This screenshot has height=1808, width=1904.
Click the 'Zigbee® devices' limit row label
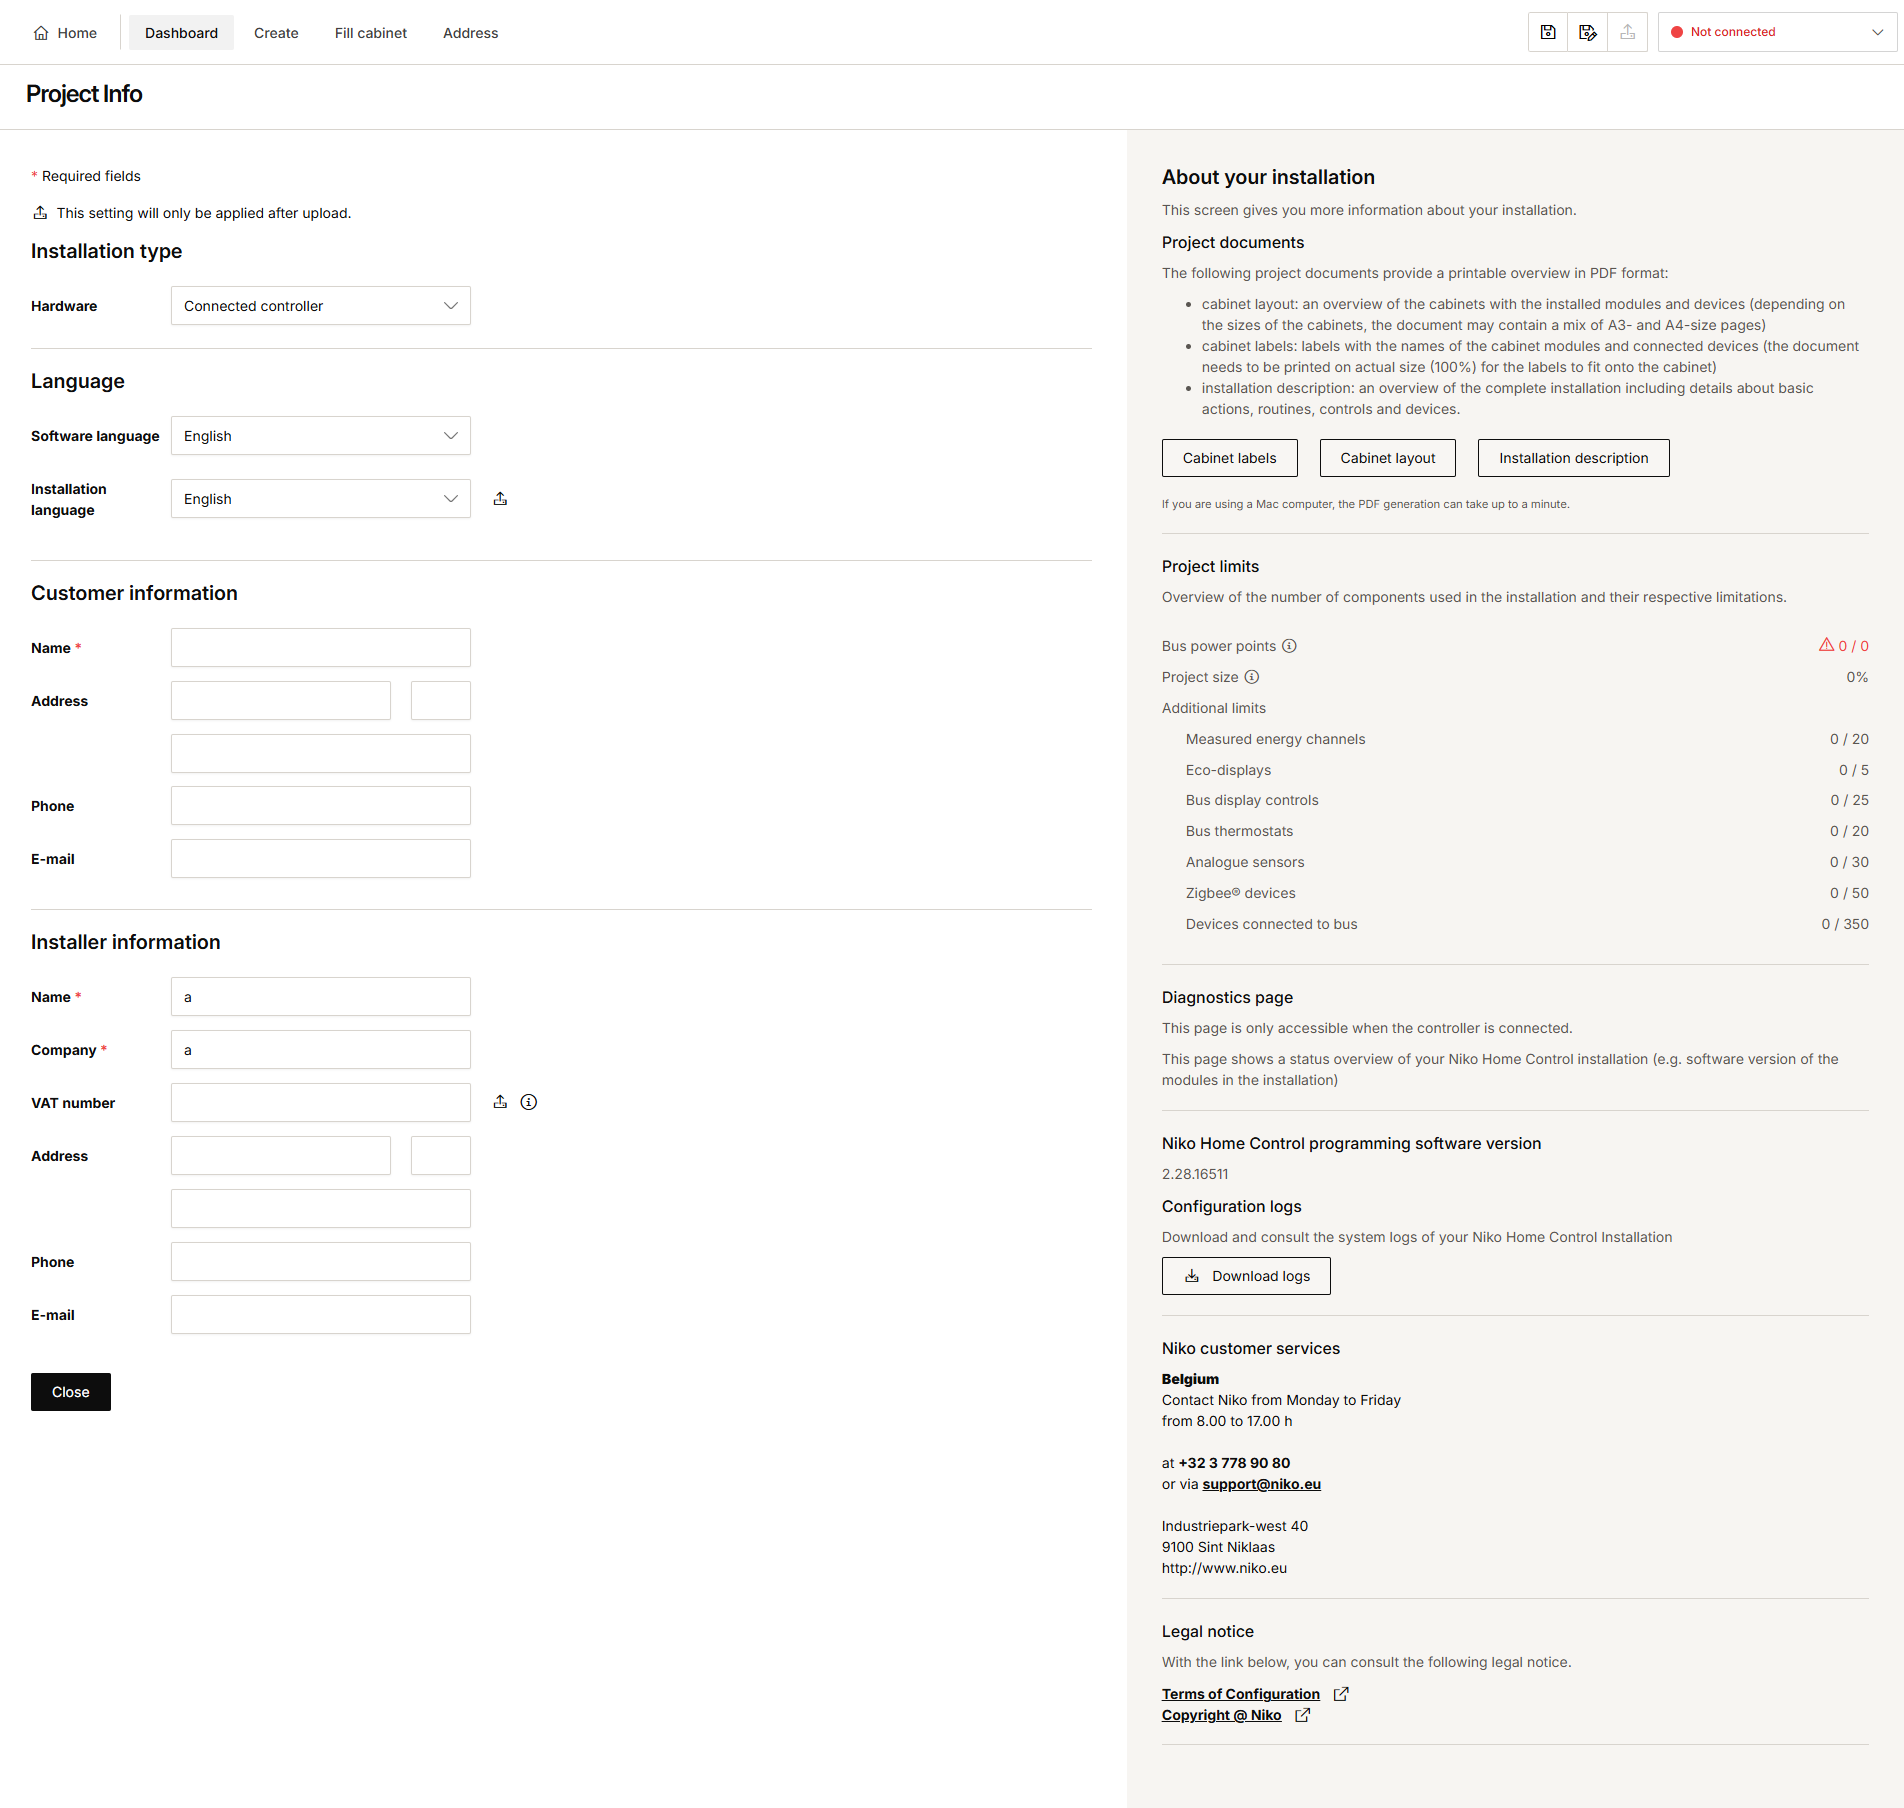coord(1241,893)
